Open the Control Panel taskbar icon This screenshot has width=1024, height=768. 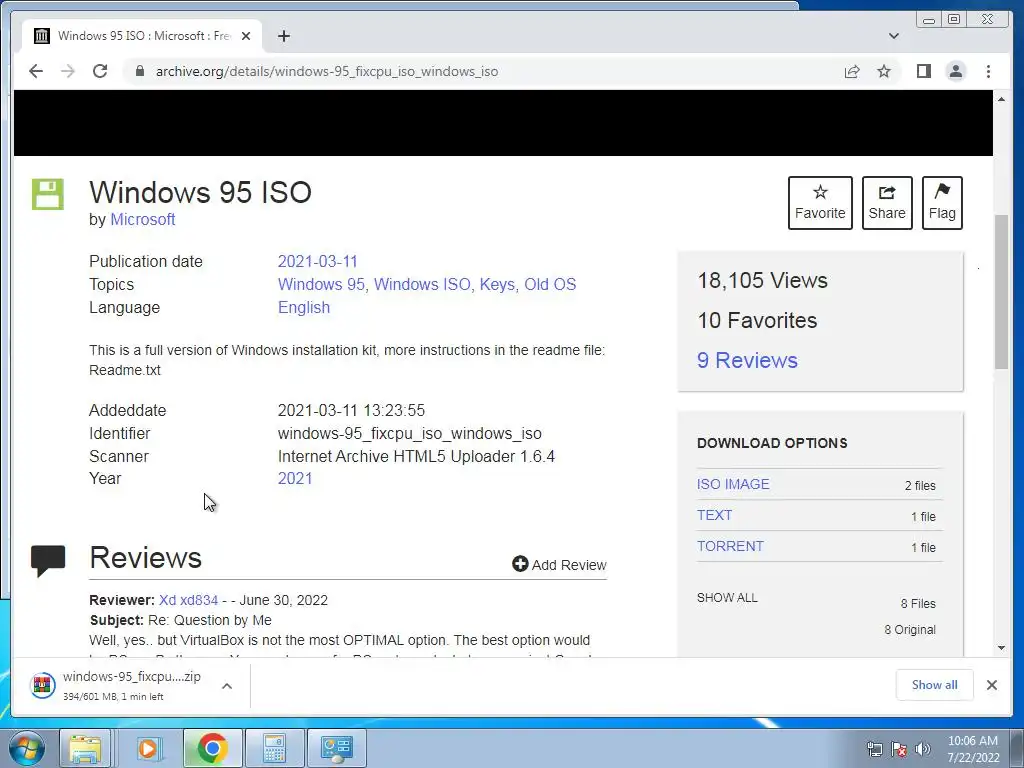coord(336,748)
